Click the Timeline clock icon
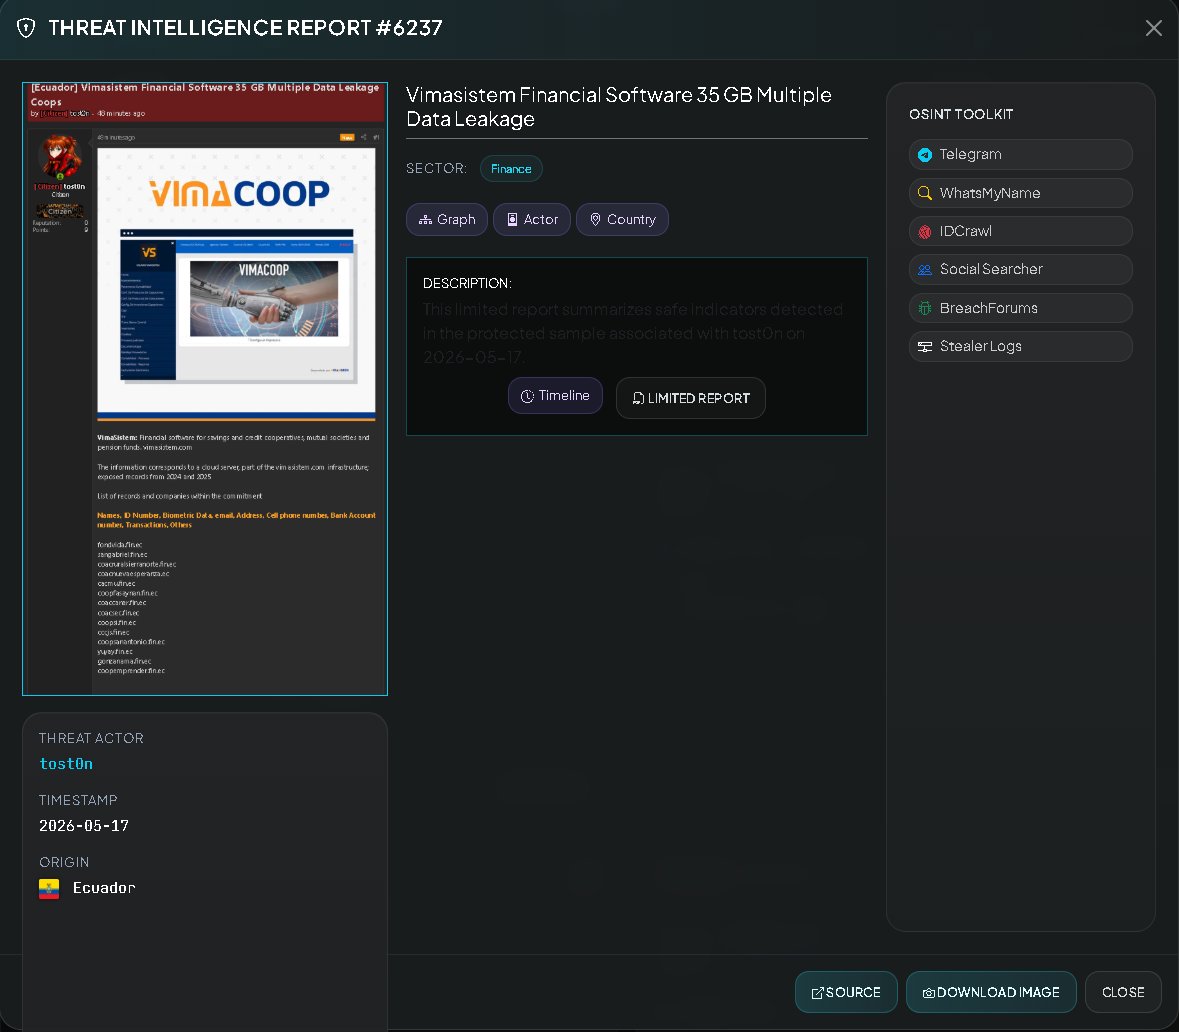This screenshot has height=1032, width=1179. tap(527, 396)
